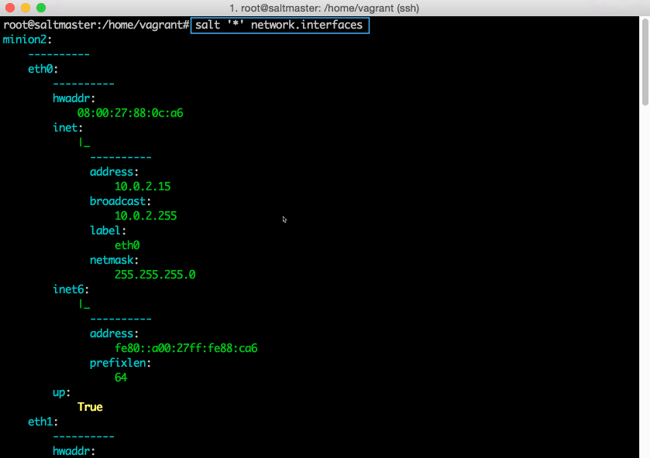
Task: Click the MAC address 08:00:27:88:0c:a6
Action: click(130, 113)
